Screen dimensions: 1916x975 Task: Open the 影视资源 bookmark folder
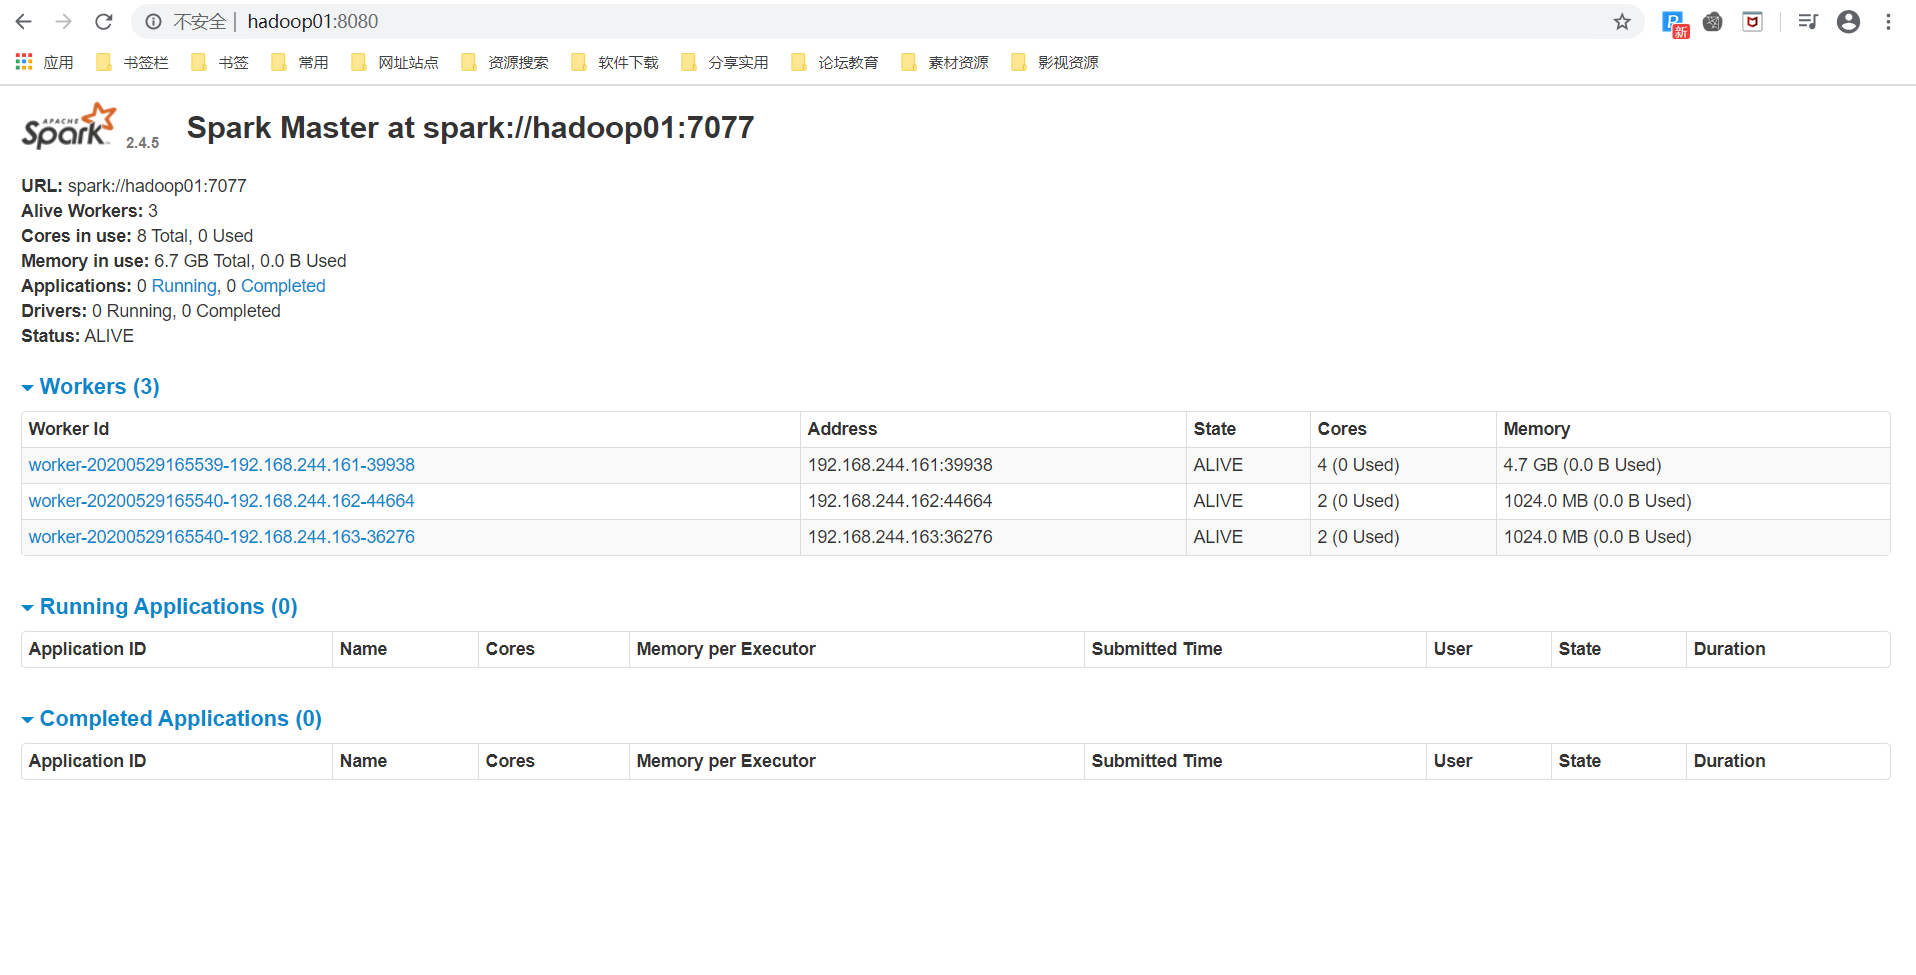point(1055,62)
